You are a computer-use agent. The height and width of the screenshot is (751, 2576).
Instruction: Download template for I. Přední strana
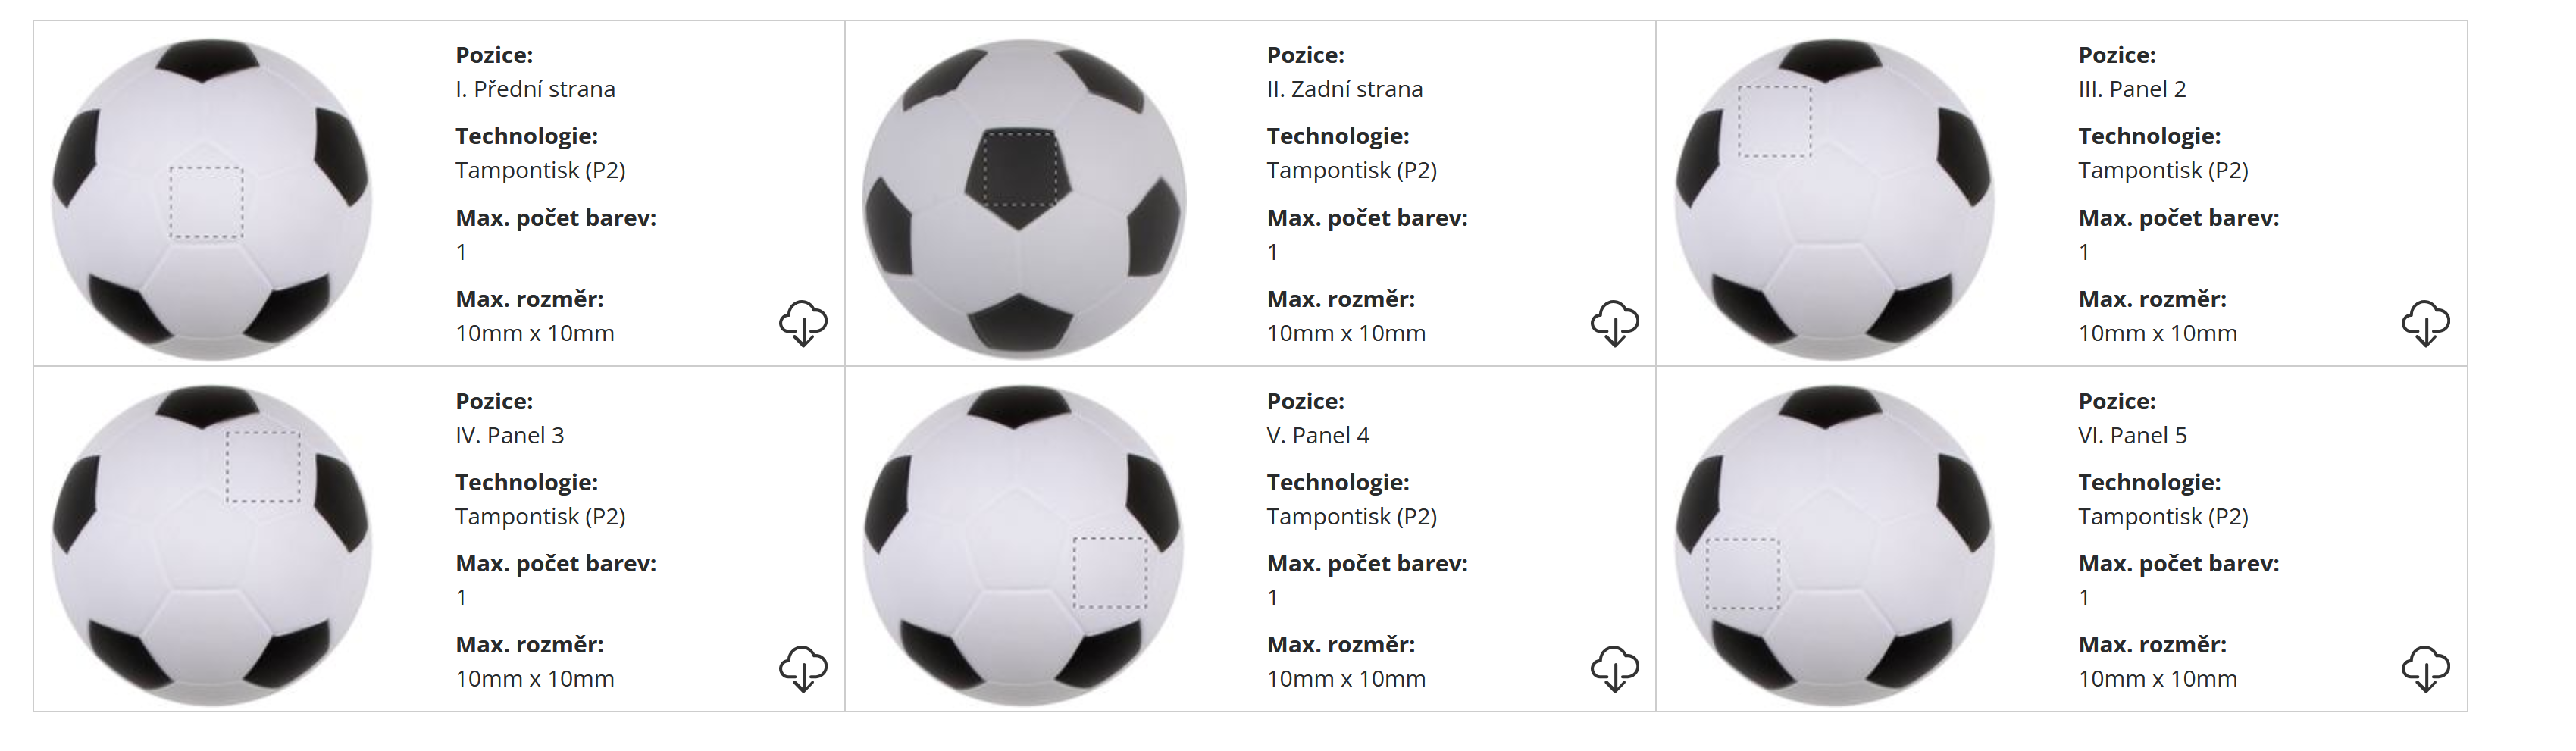click(x=803, y=322)
